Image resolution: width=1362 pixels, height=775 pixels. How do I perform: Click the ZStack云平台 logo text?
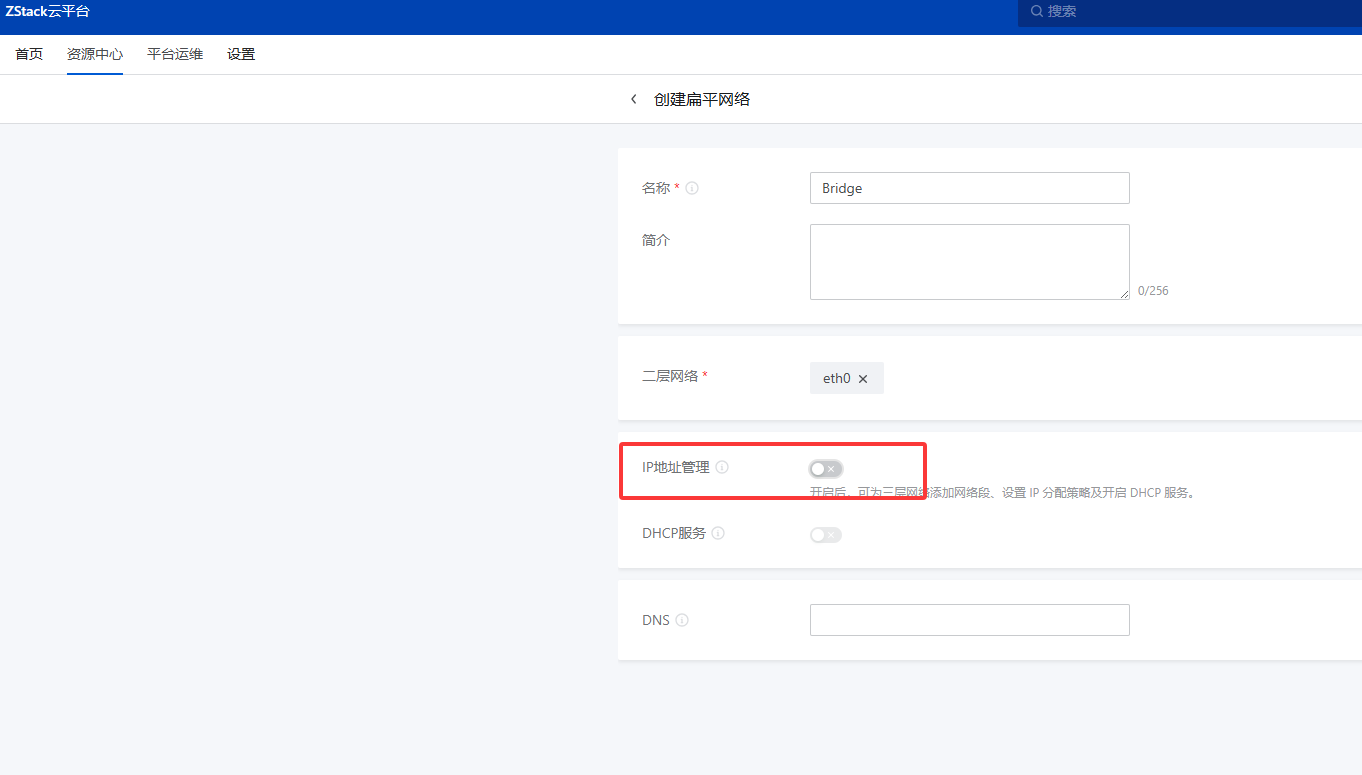point(47,11)
